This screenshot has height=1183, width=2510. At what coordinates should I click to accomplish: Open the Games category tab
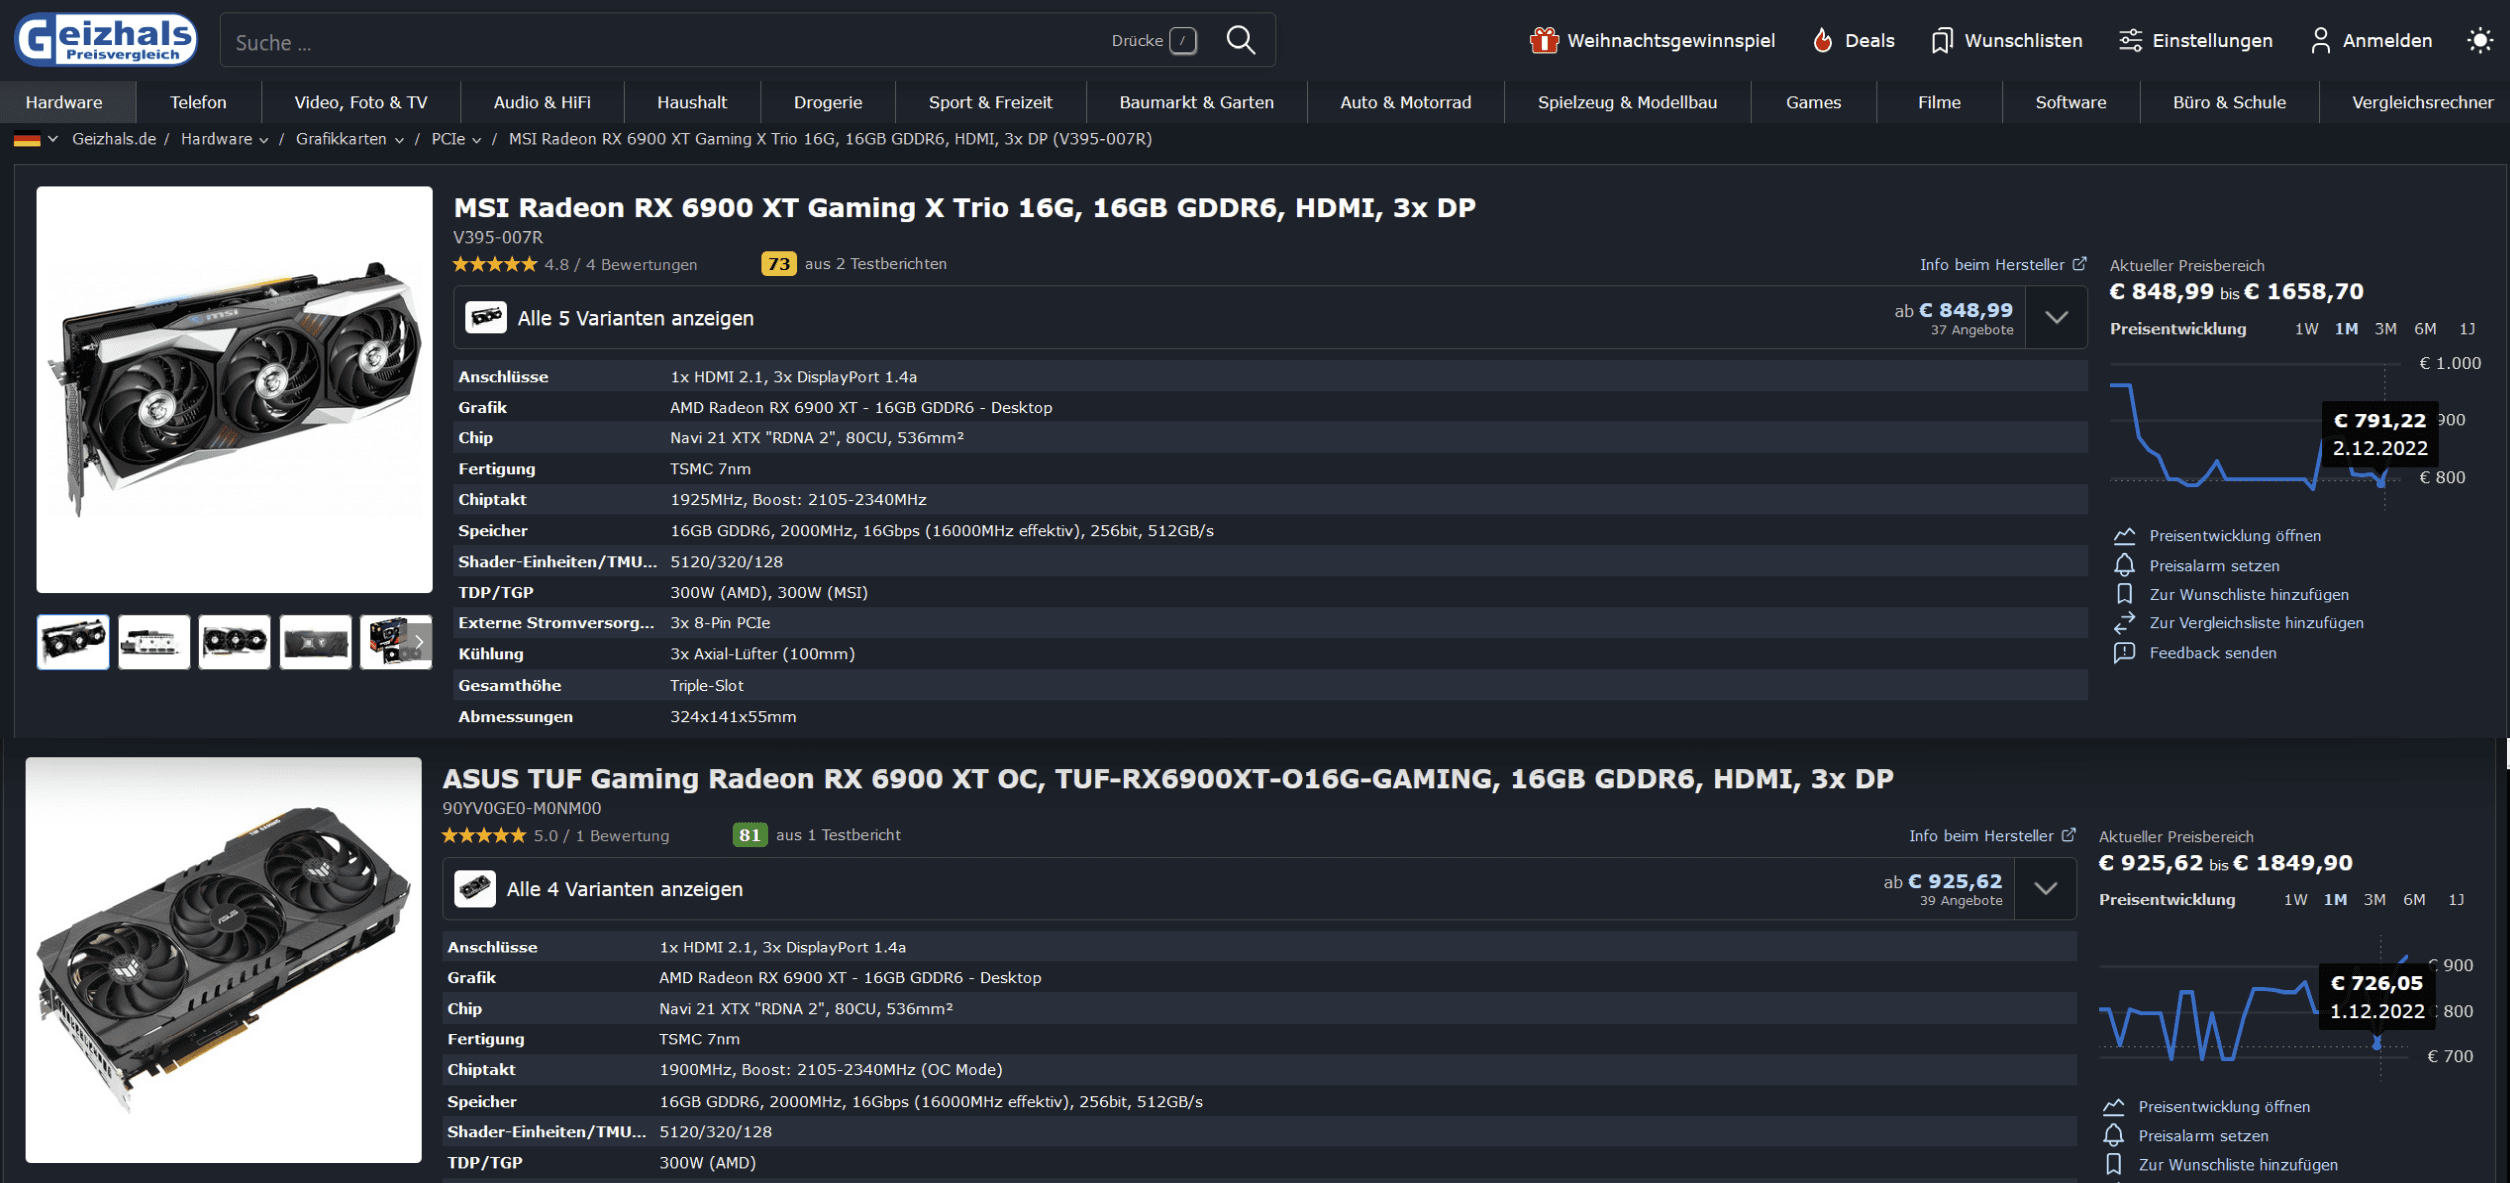click(1812, 102)
